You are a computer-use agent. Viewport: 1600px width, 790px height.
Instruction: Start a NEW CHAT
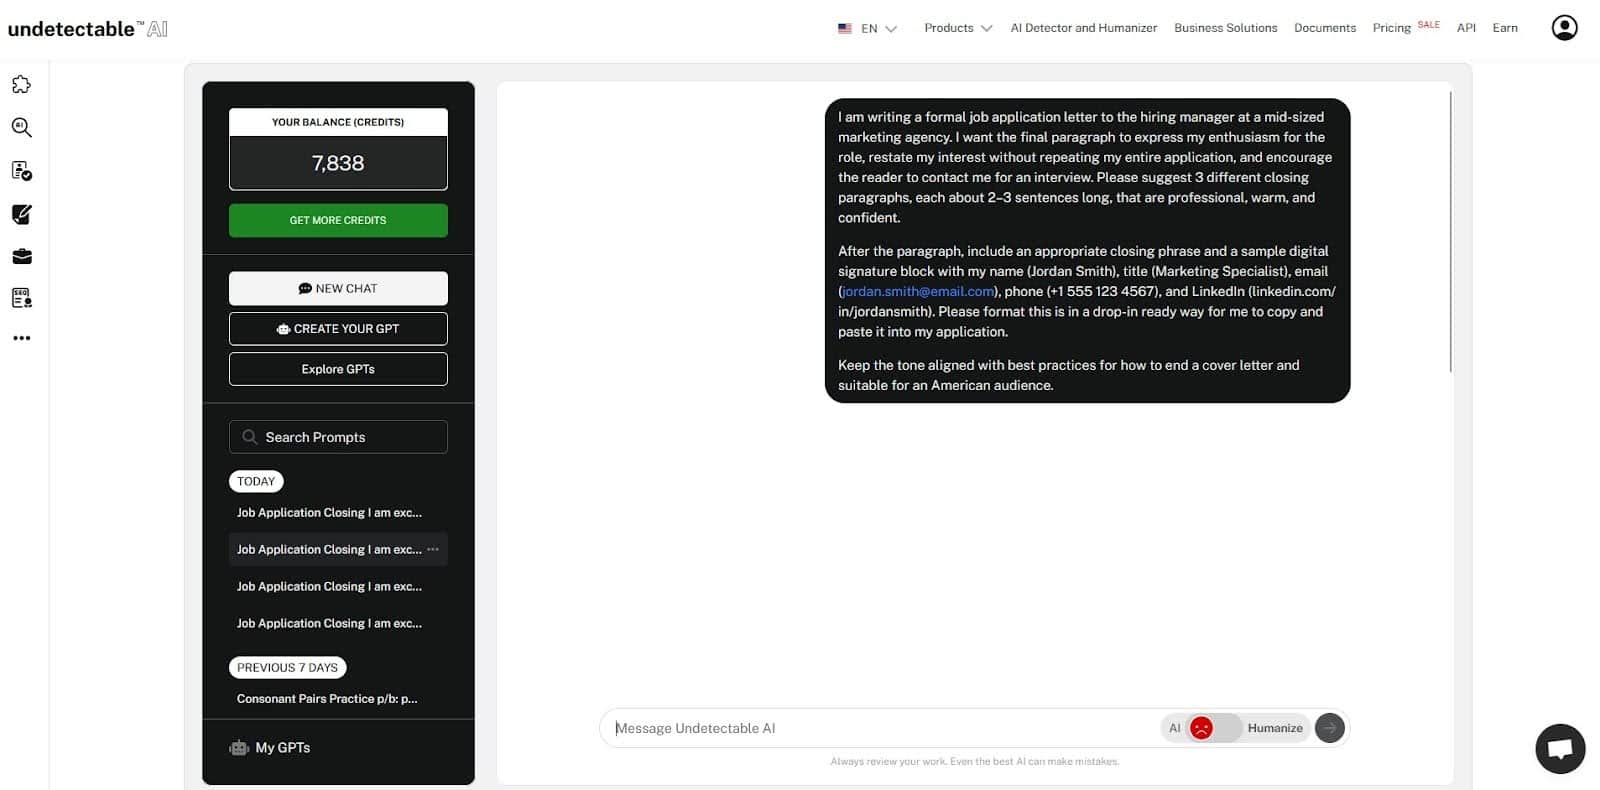pyautogui.click(x=338, y=288)
